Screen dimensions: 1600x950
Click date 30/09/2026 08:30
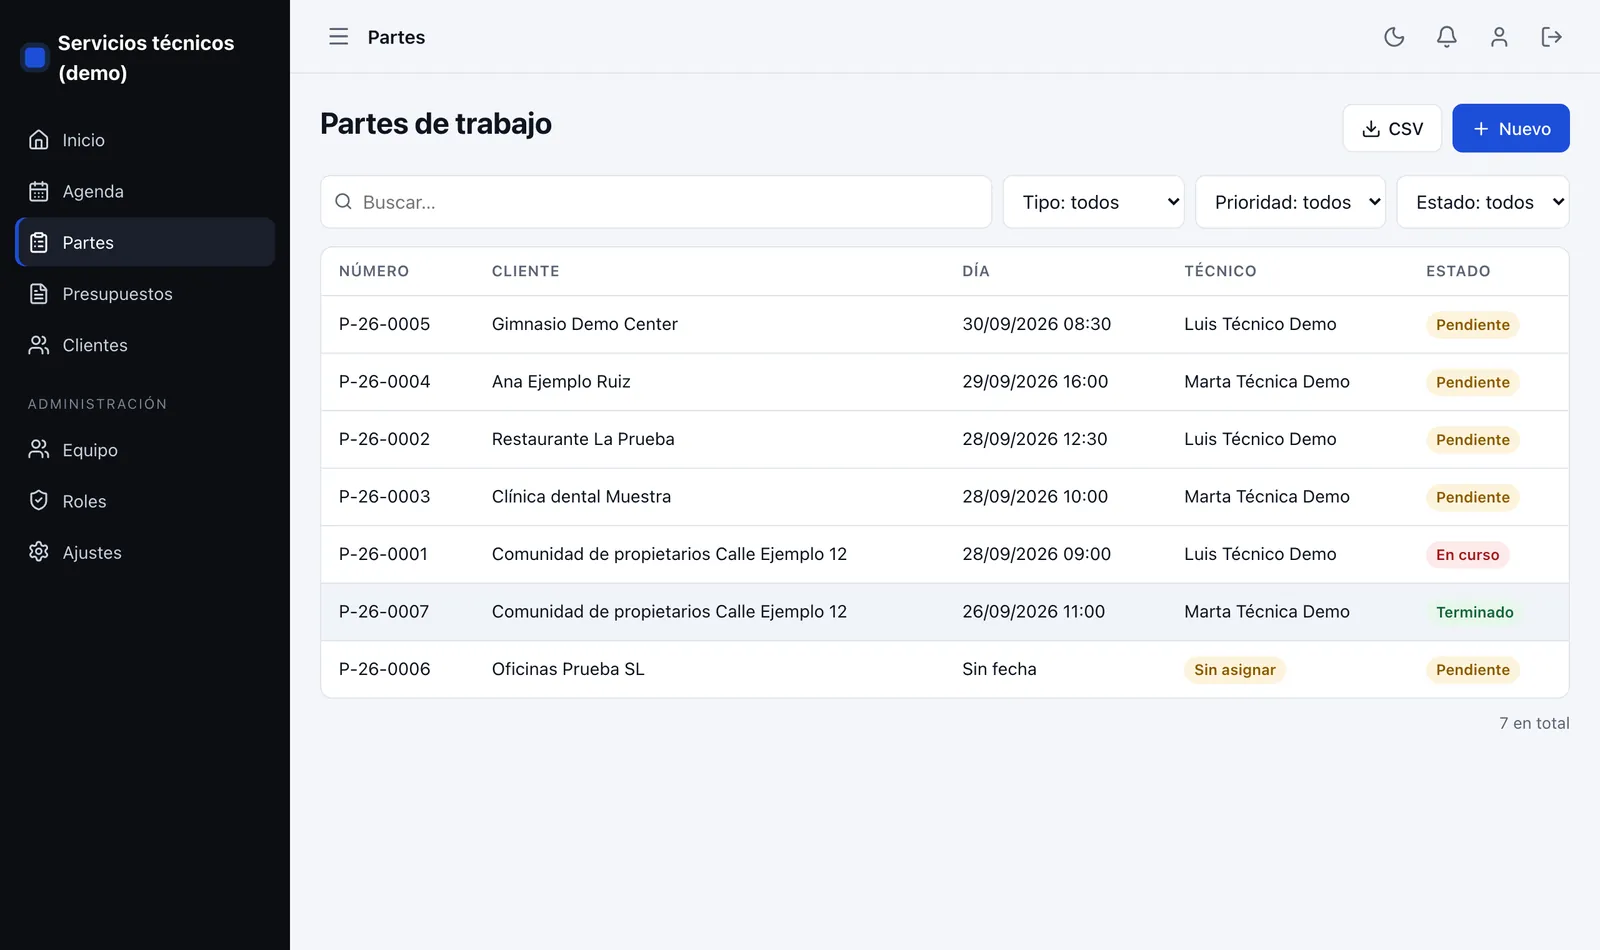point(1037,324)
